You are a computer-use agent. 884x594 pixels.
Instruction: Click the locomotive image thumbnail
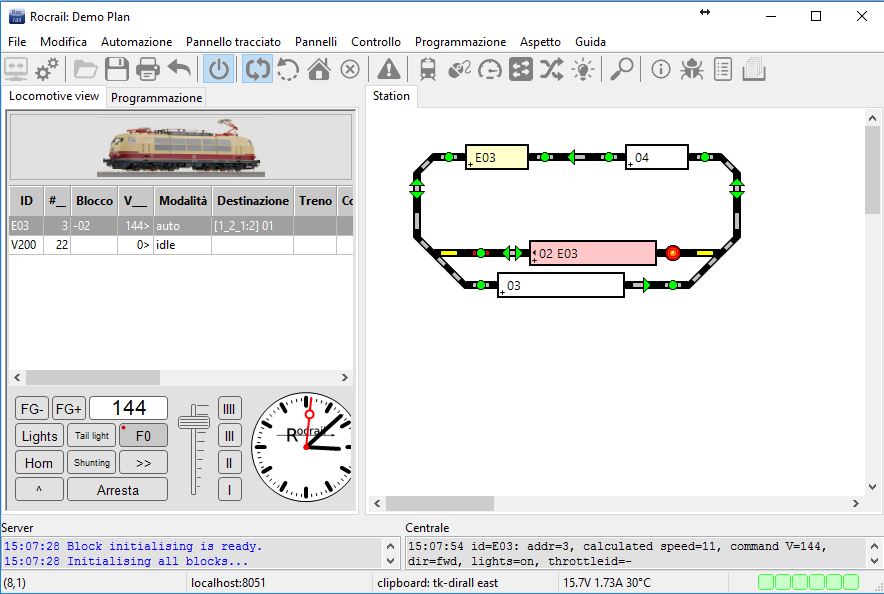[x=181, y=147]
